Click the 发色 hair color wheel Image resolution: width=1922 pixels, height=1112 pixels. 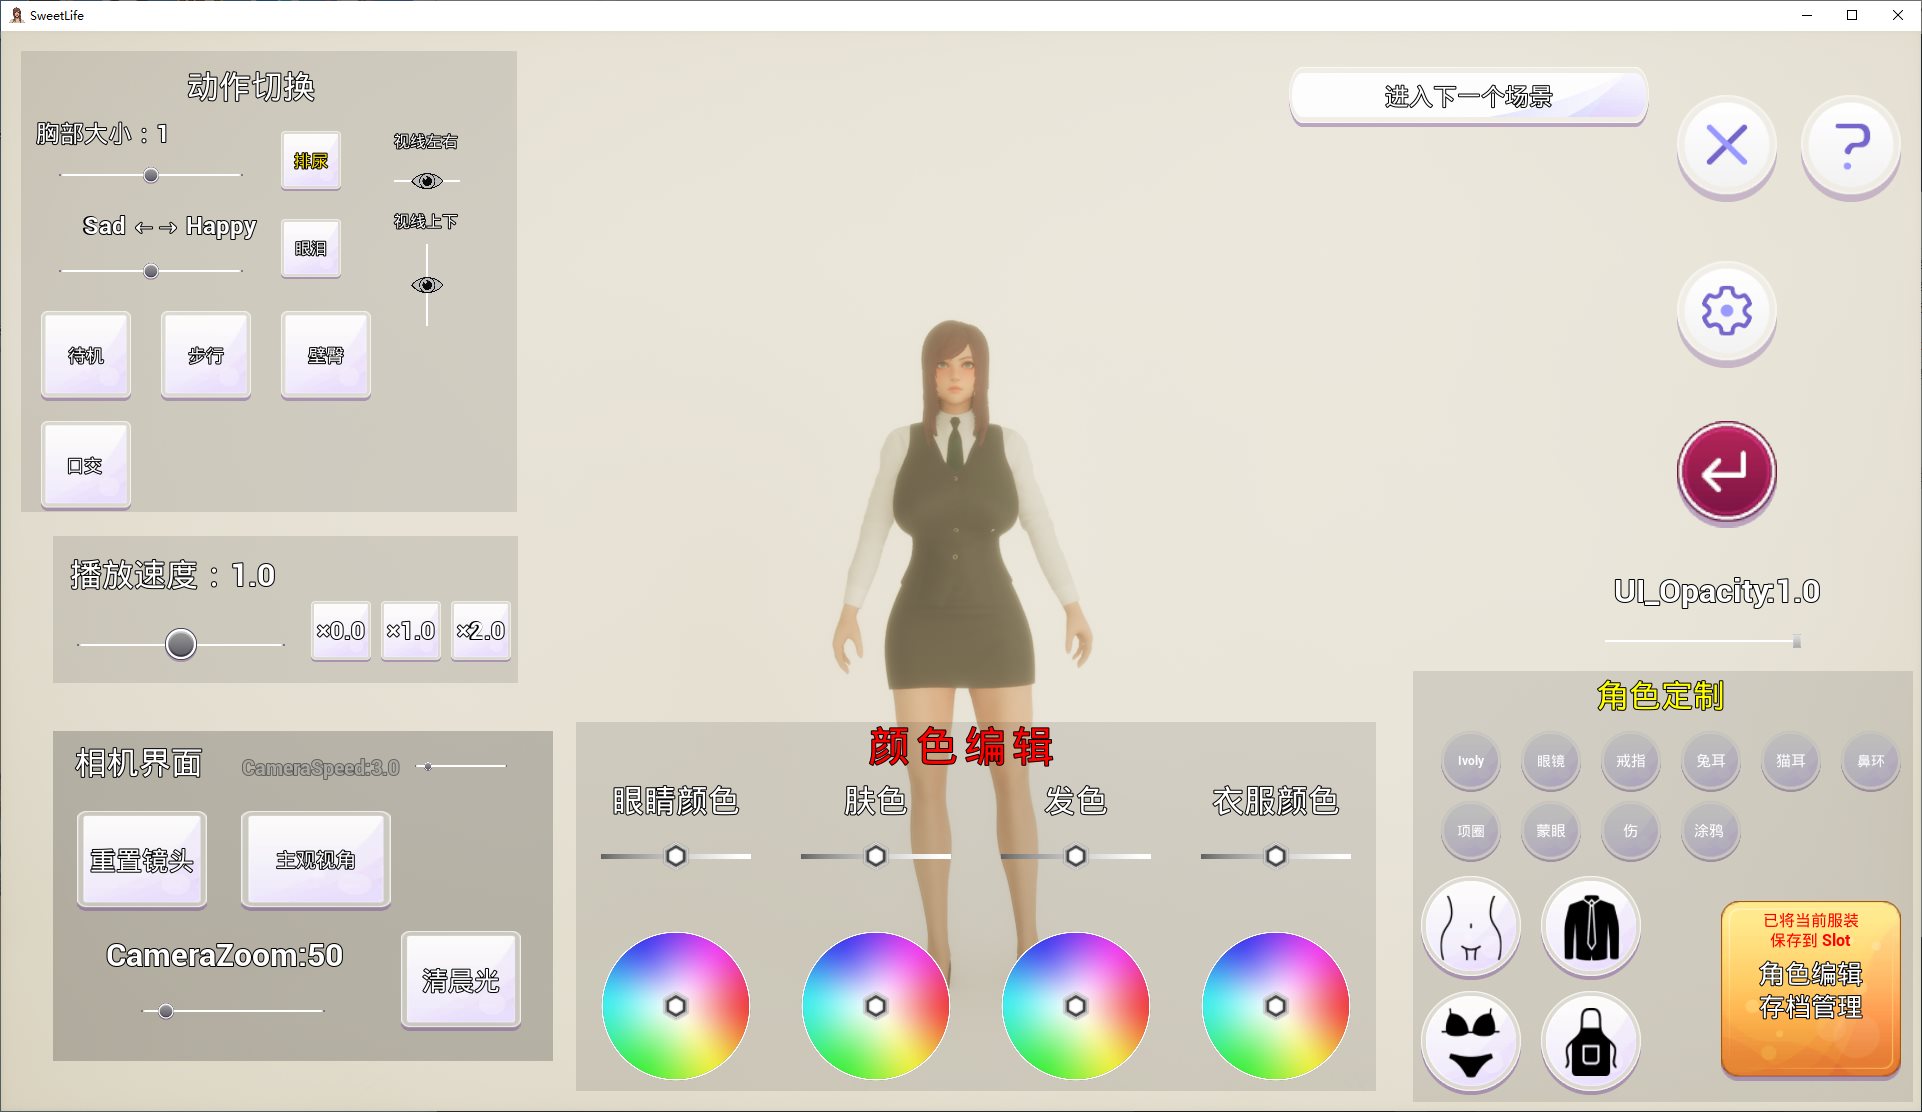[x=1075, y=1006]
